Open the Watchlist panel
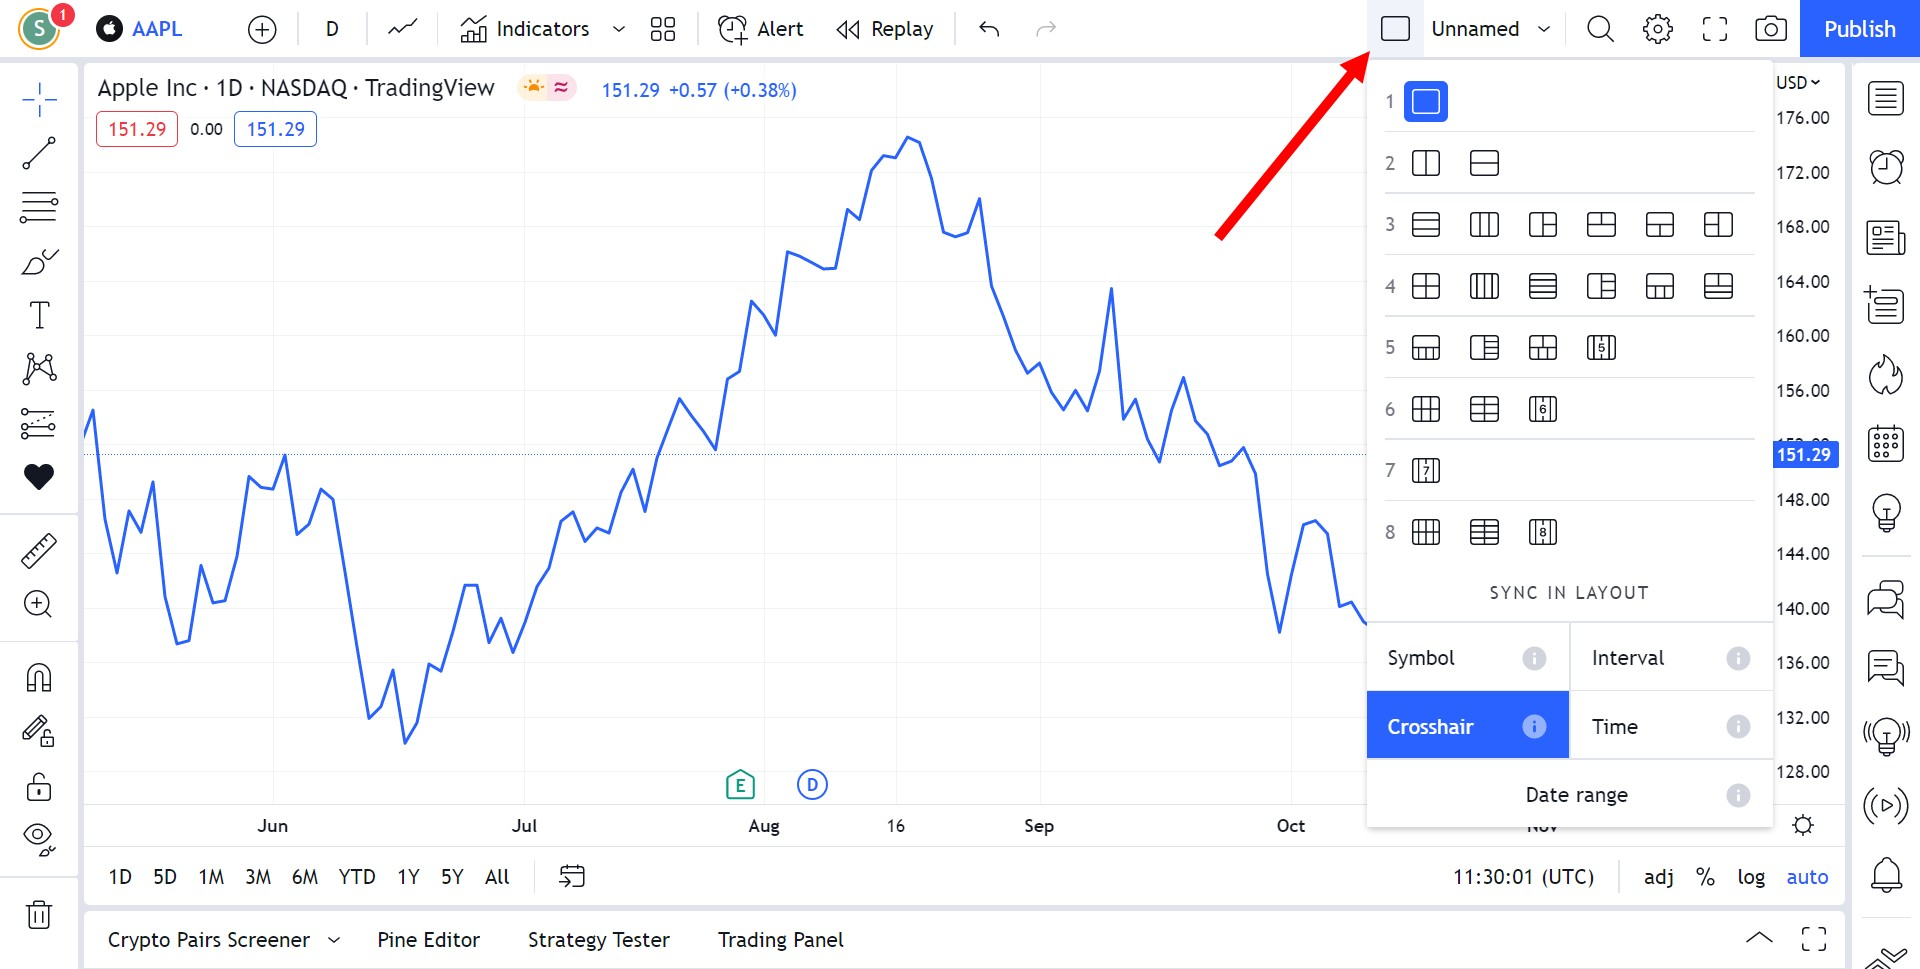Viewport: 1920px width, 969px height. click(x=1886, y=98)
